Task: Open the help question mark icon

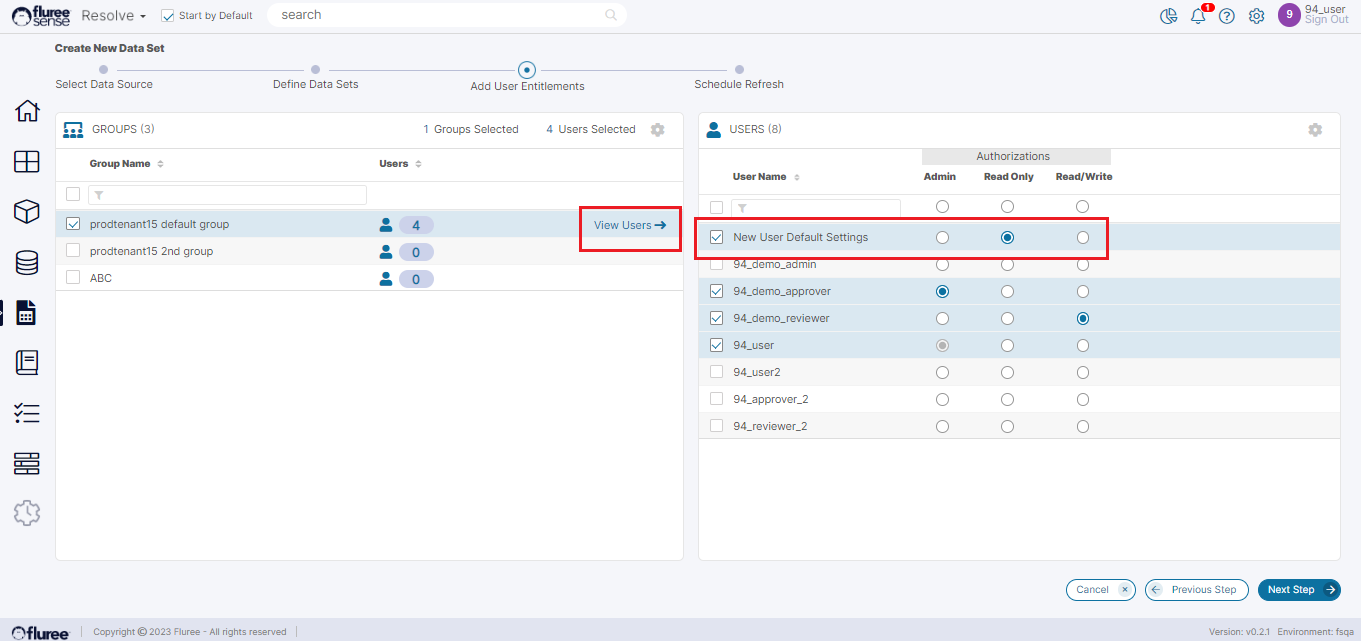Action: point(1227,16)
